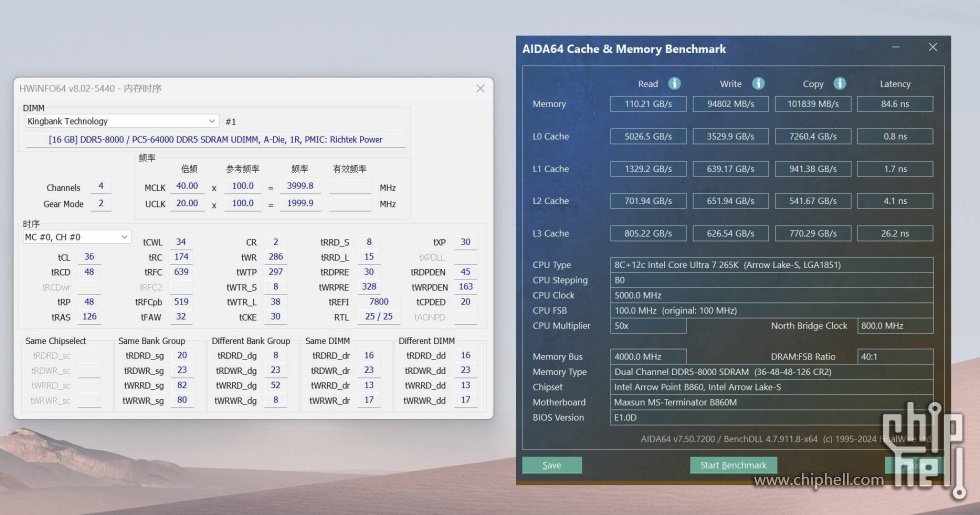The width and height of the screenshot is (980, 515).
Task: Click the Read info icon in AIDA64
Action: coord(674,83)
